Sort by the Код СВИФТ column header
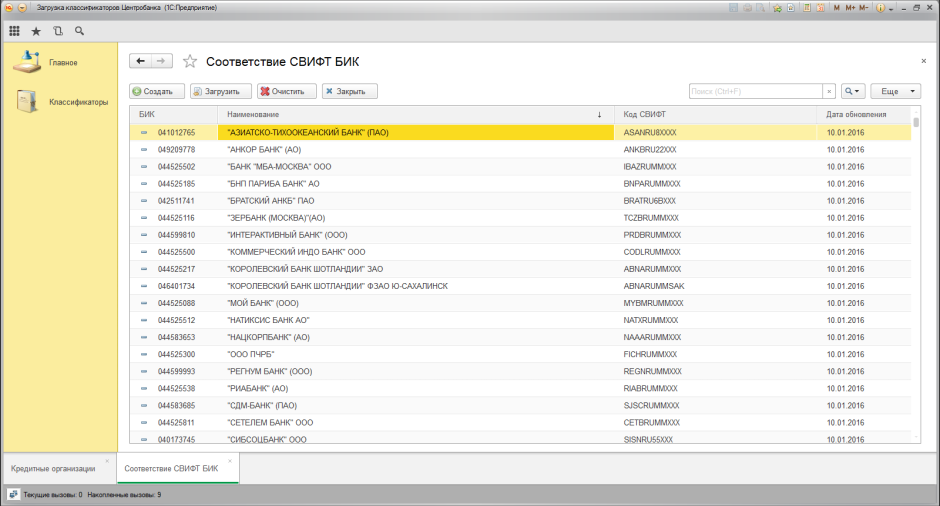Image resolution: width=940 pixels, height=506 pixels. click(716, 115)
